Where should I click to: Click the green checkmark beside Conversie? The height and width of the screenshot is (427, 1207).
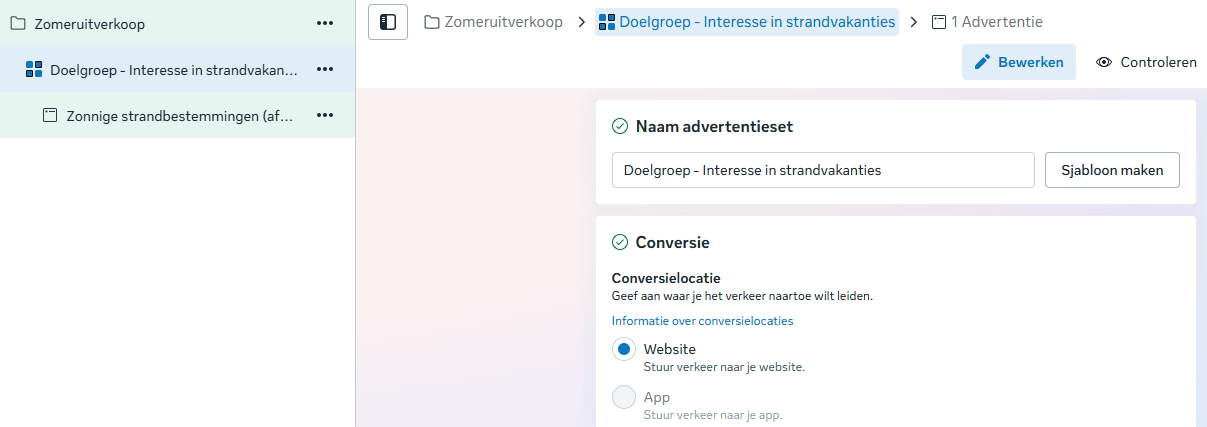(620, 242)
